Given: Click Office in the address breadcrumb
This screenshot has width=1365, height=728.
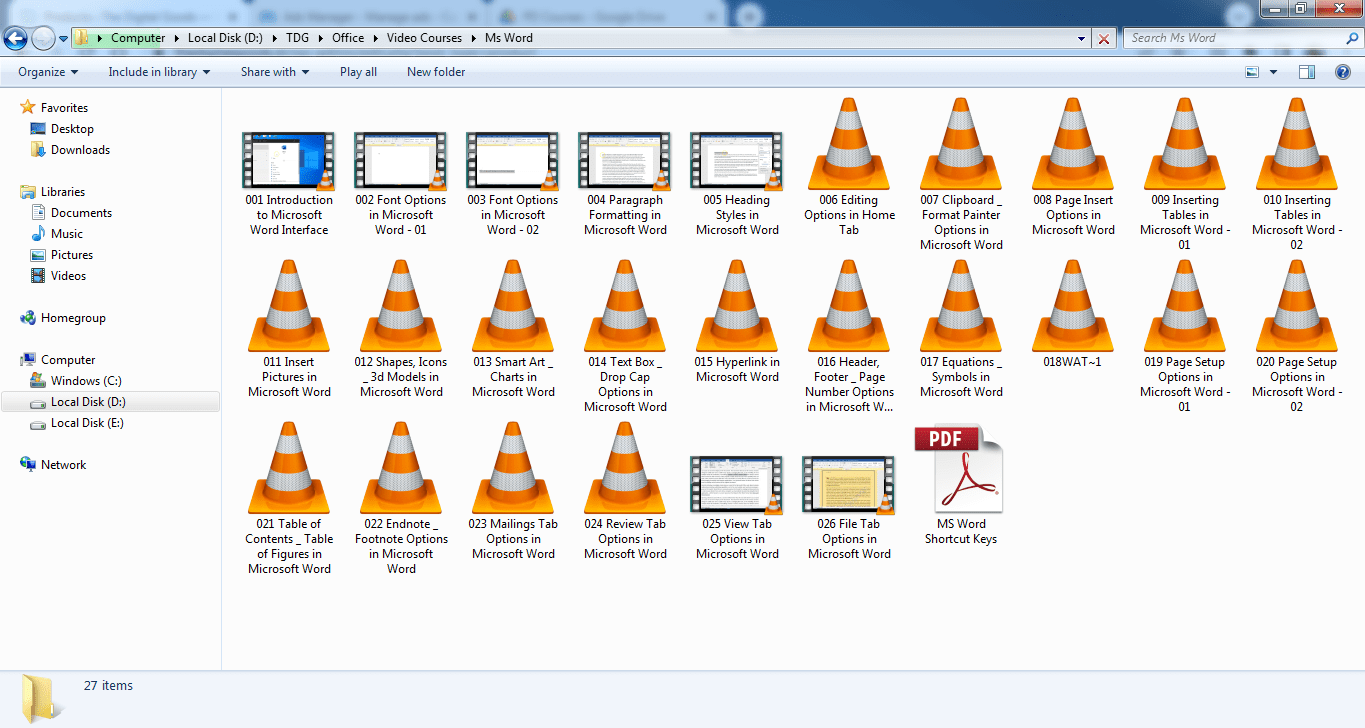Looking at the screenshot, I should [x=348, y=38].
